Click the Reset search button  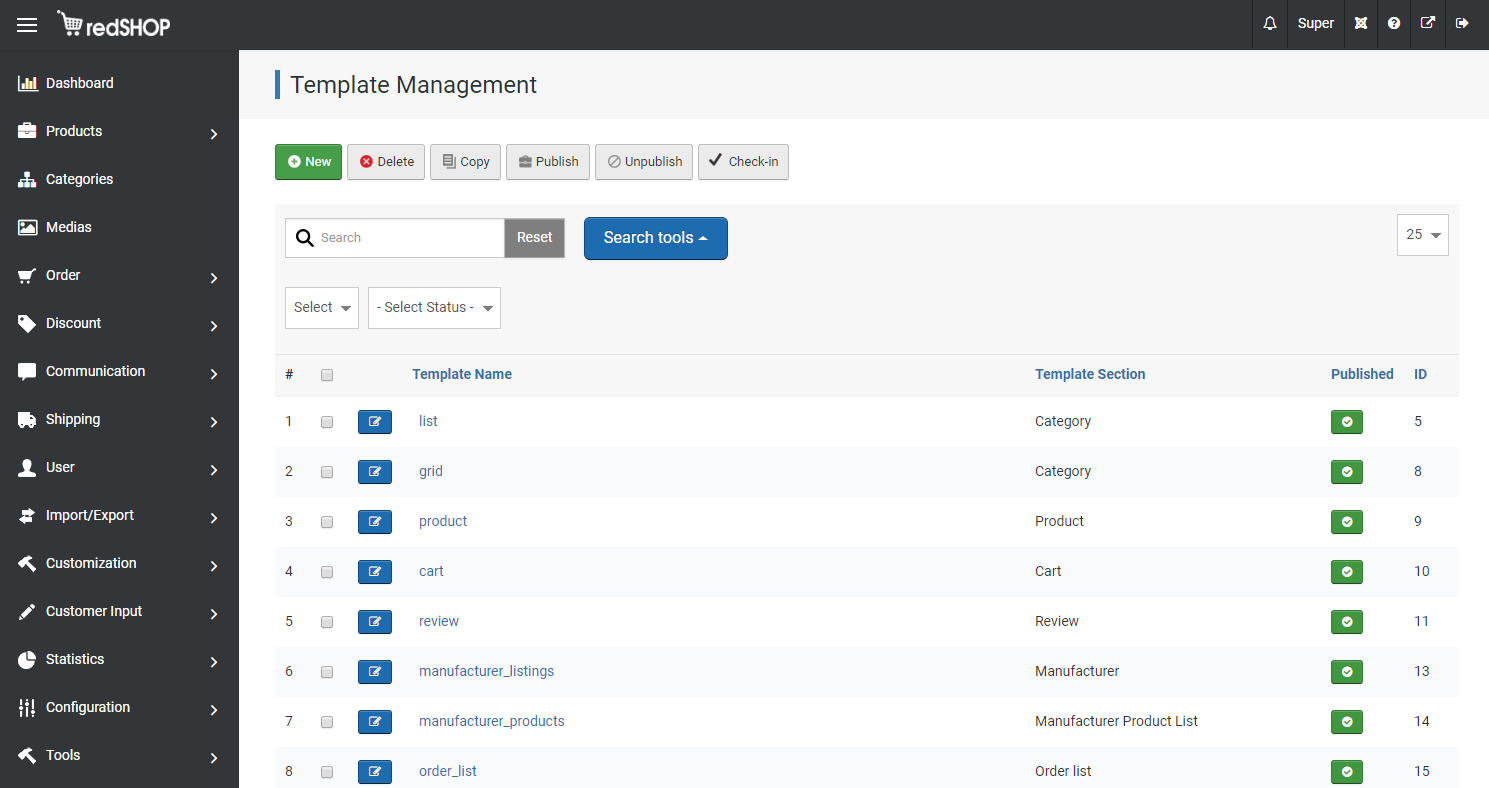tap(534, 238)
